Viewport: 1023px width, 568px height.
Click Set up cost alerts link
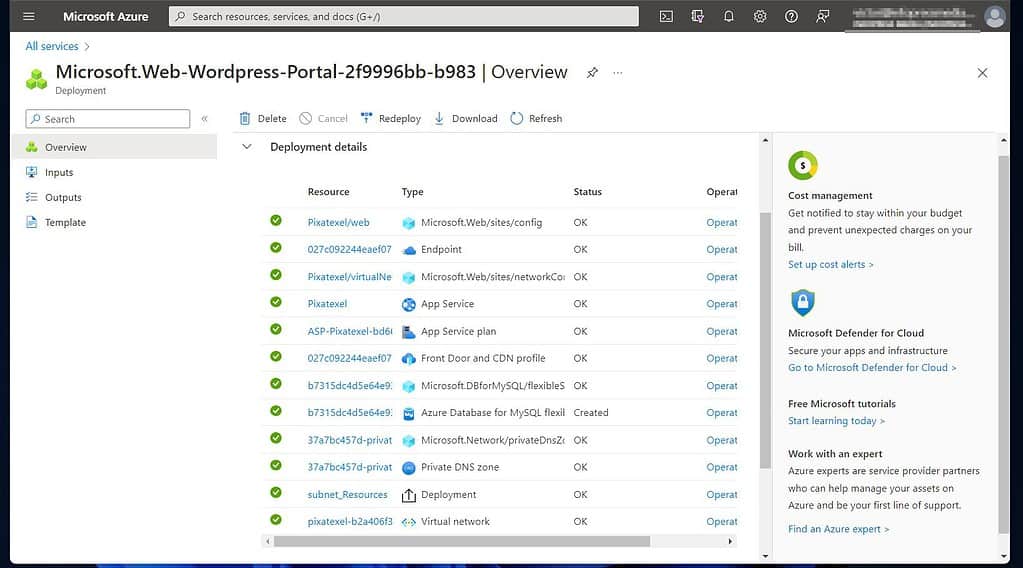(x=831, y=264)
